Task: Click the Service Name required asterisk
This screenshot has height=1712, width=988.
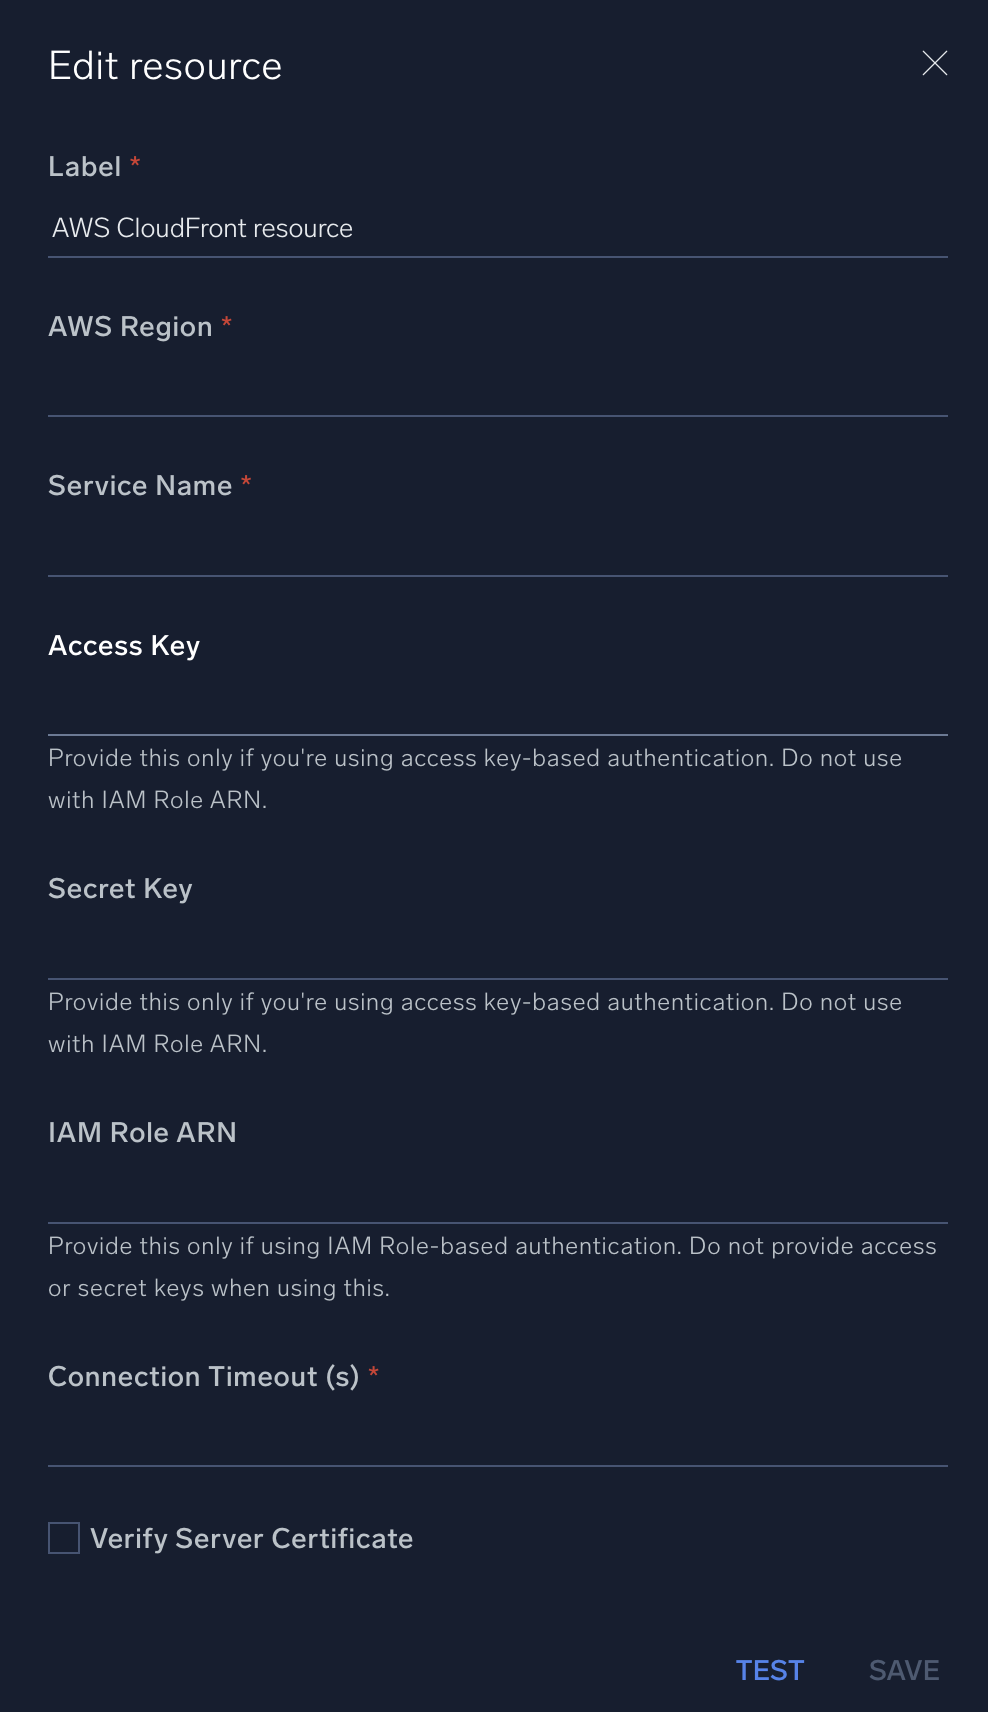Action: pos(247,481)
